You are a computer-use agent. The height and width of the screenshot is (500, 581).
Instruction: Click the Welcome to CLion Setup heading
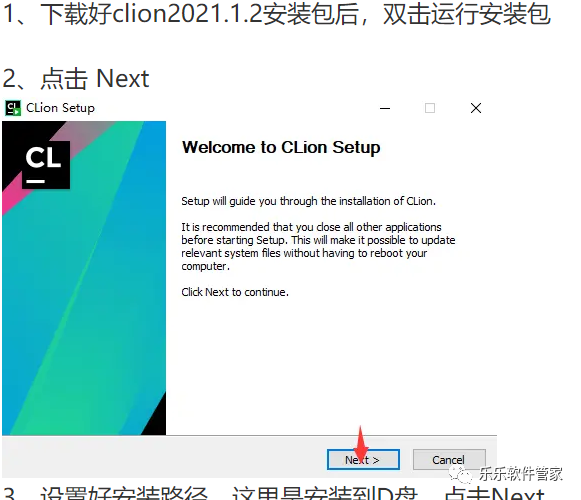pyautogui.click(x=281, y=148)
